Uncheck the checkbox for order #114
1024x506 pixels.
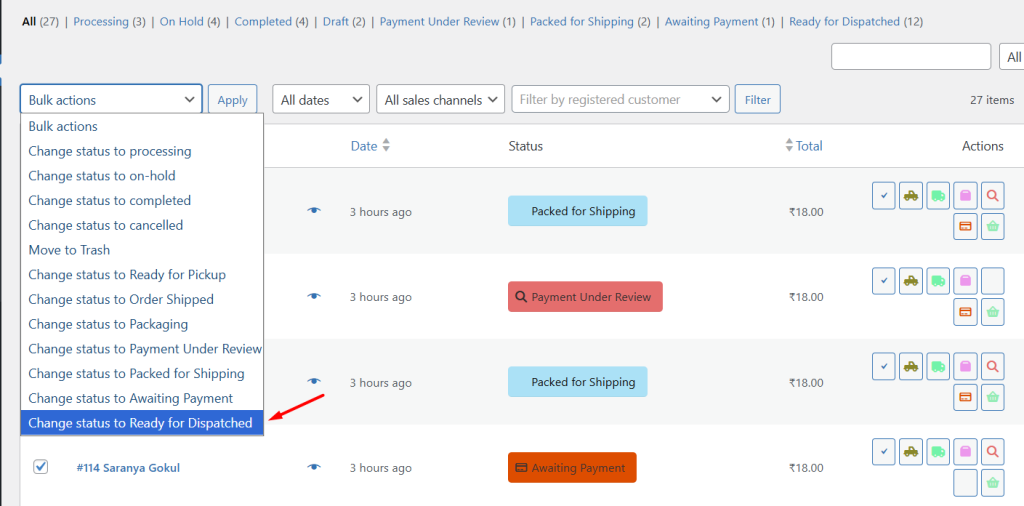tap(41, 466)
